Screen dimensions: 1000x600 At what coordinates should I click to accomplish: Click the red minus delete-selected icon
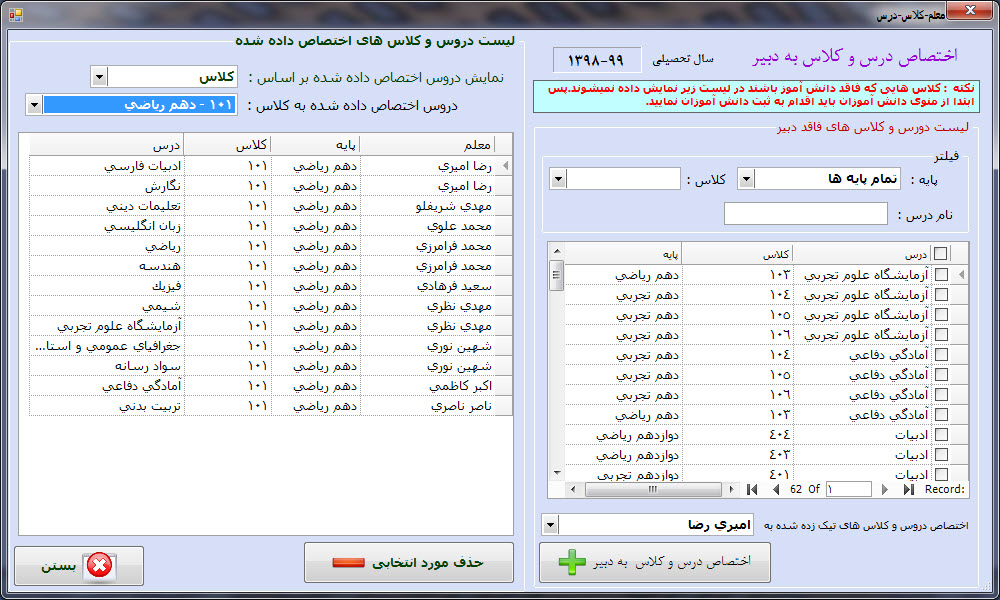click(x=349, y=563)
